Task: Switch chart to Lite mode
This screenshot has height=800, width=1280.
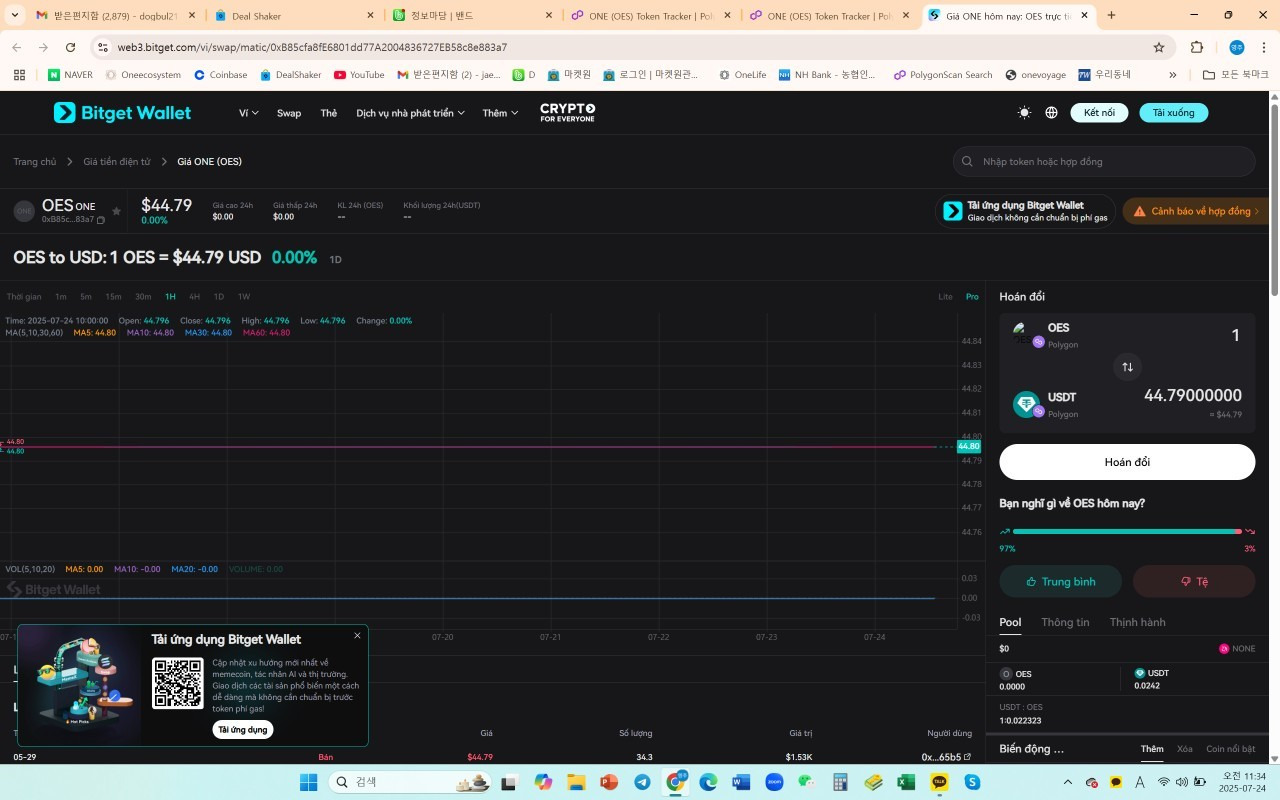Action: (x=945, y=297)
